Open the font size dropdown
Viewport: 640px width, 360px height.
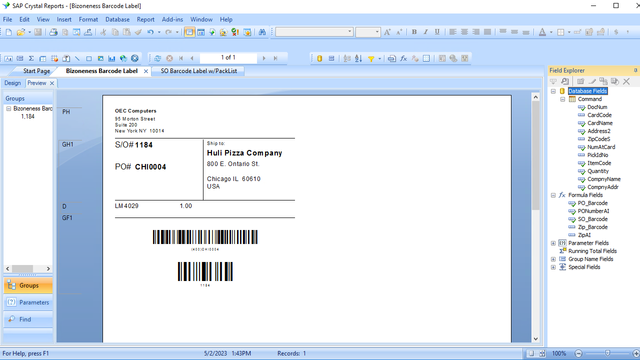(x=377, y=32)
